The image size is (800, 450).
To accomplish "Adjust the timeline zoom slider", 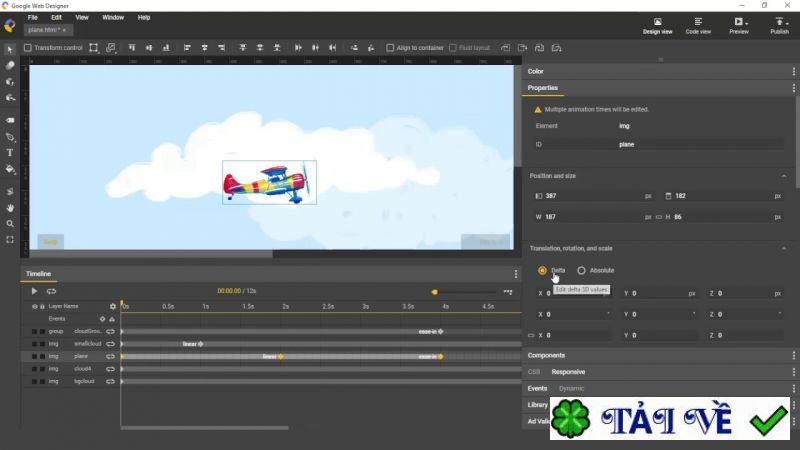I will point(434,291).
